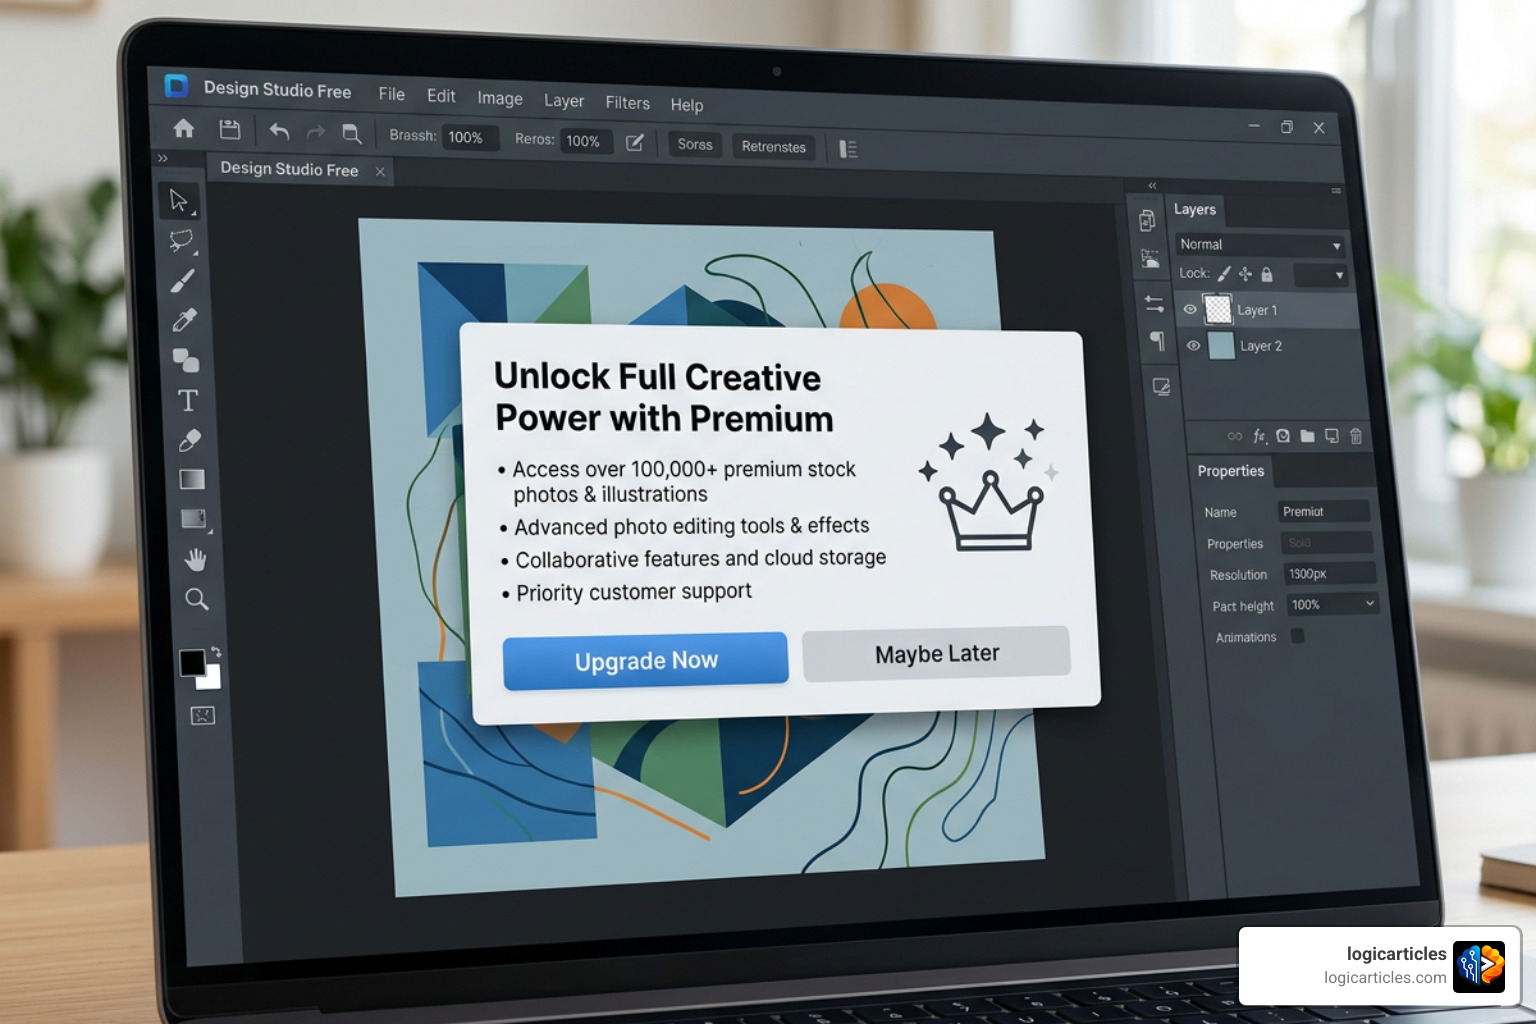The height and width of the screenshot is (1024, 1536).
Task: Open the Edit menu
Action: point(441,96)
